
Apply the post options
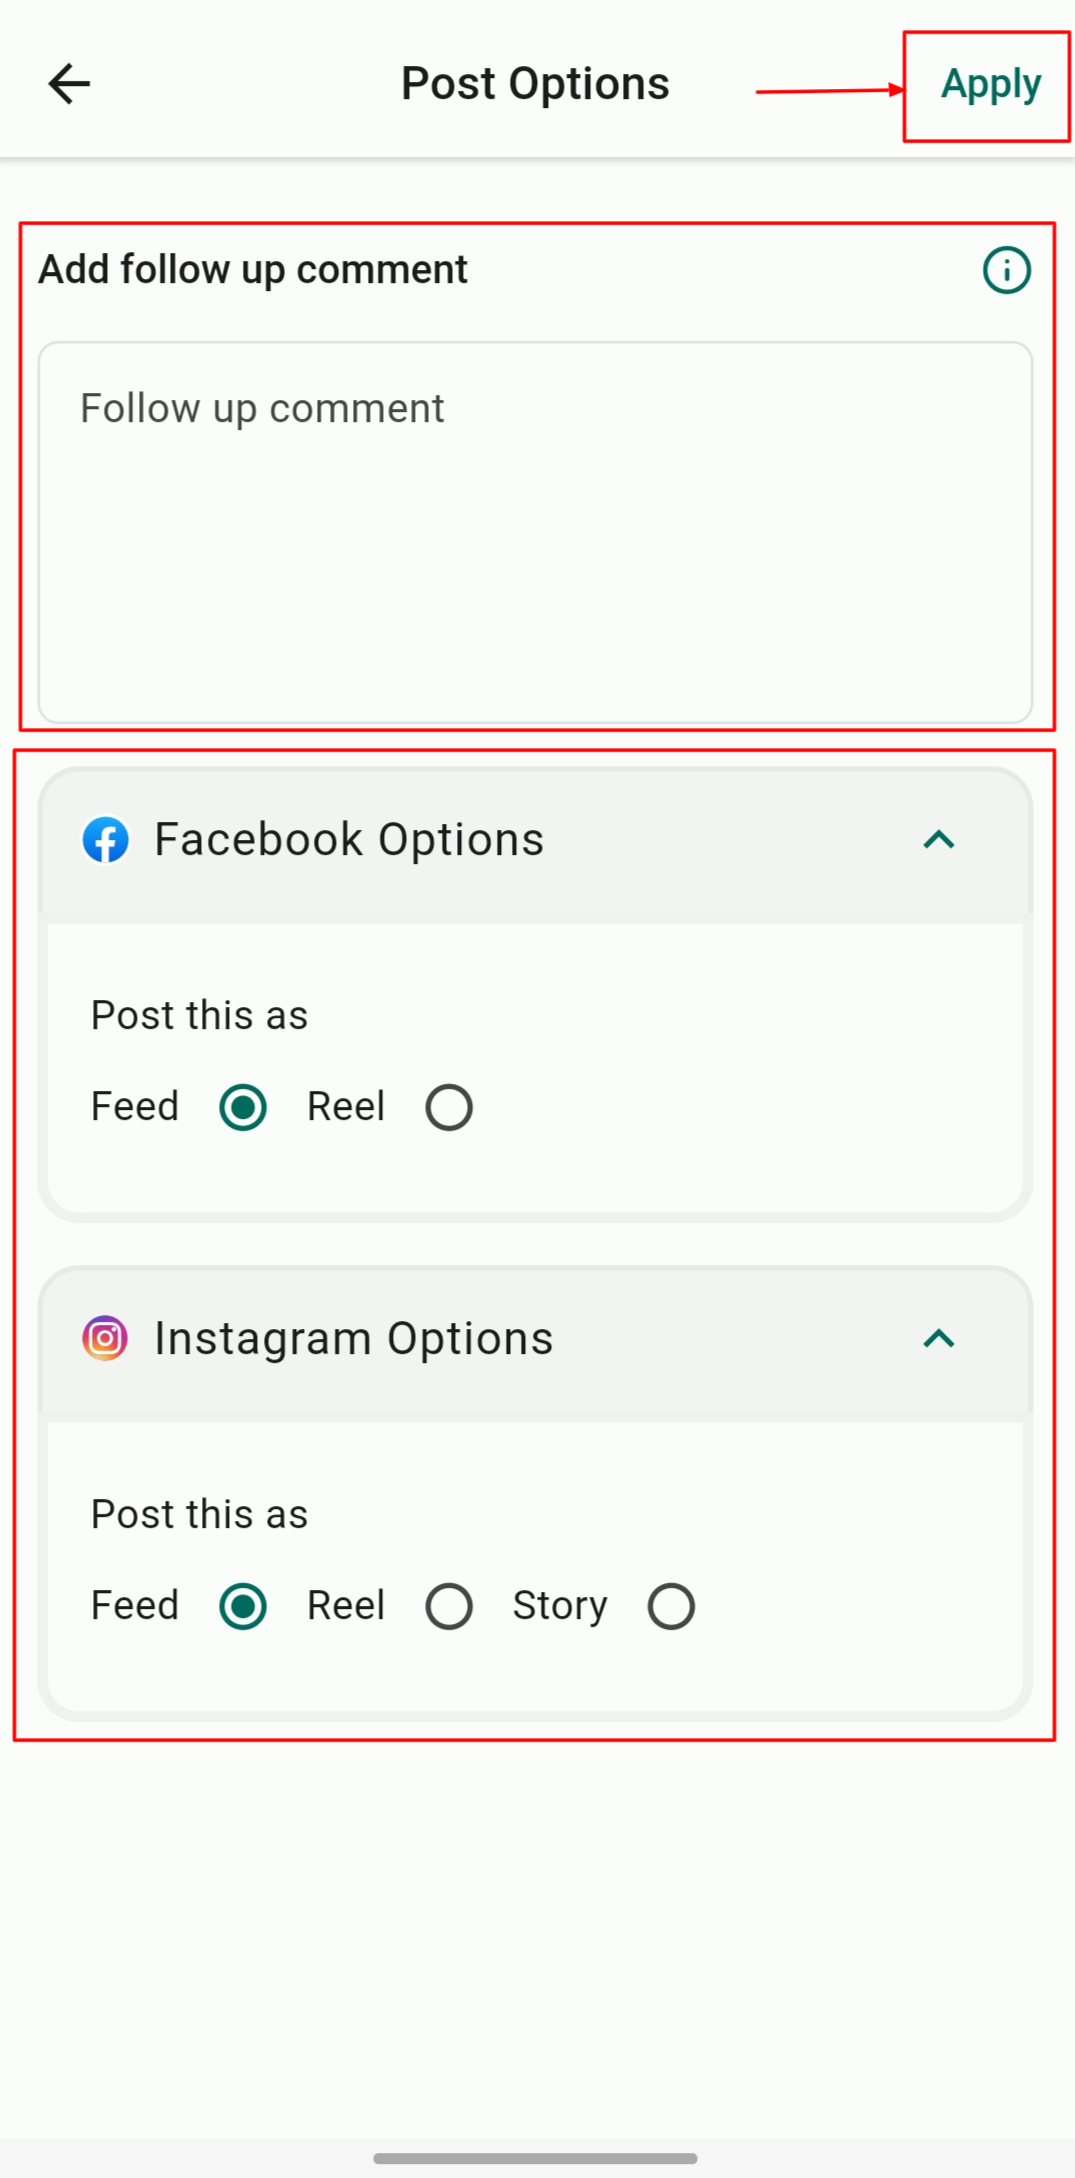coord(990,85)
